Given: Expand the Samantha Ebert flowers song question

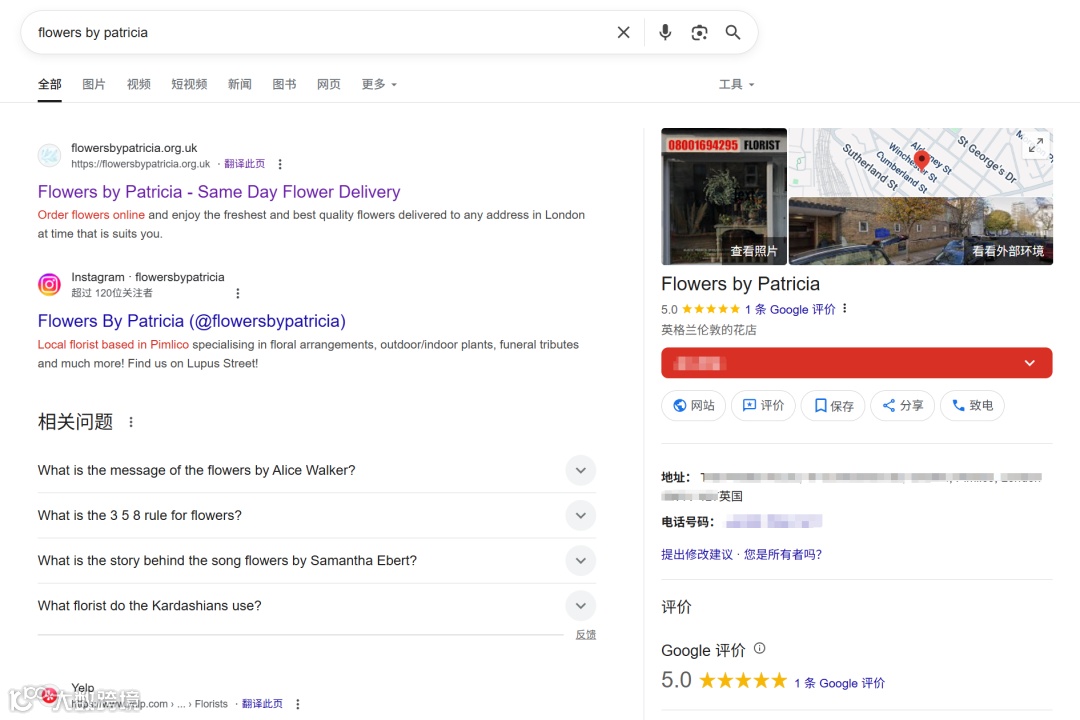Looking at the screenshot, I should pyautogui.click(x=581, y=561).
